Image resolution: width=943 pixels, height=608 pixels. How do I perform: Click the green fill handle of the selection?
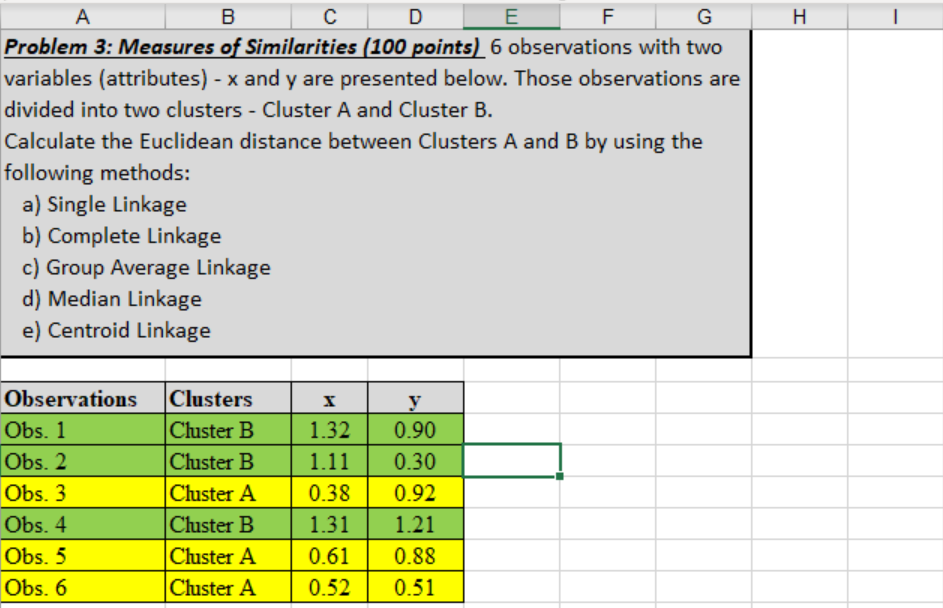tap(560, 477)
